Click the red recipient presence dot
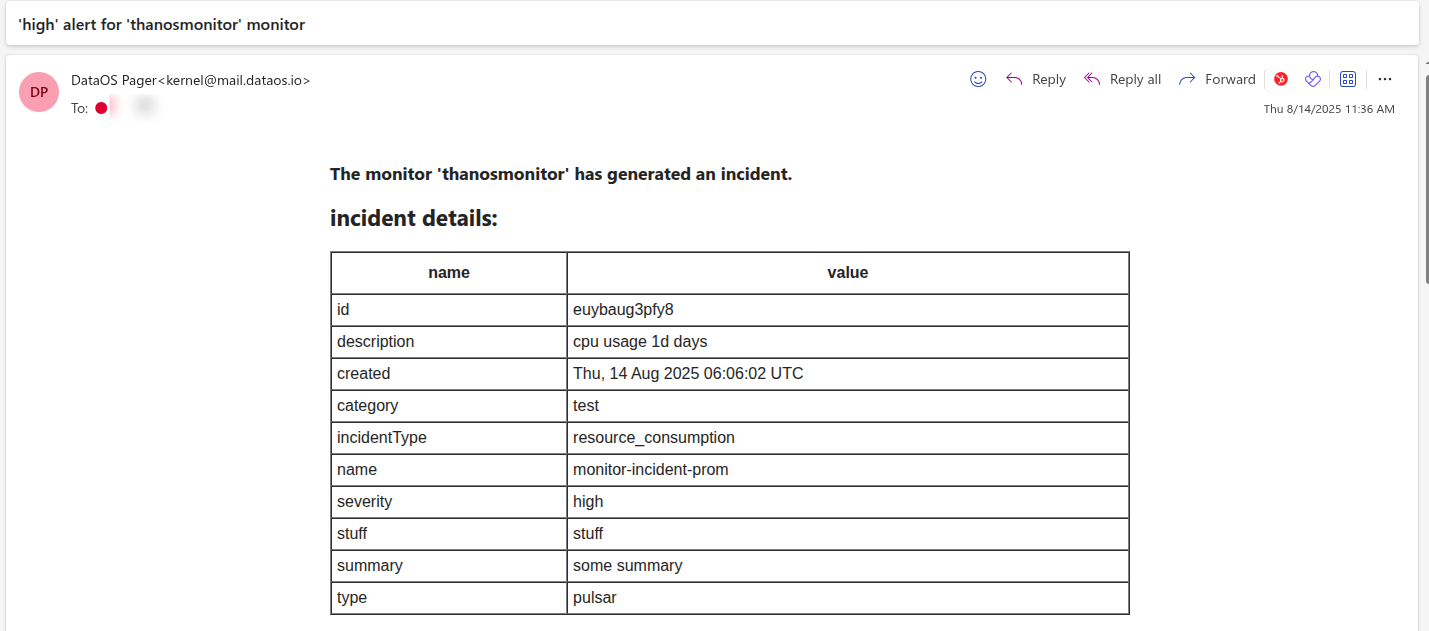This screenshot has width=1429, height=631. (101, 108)
